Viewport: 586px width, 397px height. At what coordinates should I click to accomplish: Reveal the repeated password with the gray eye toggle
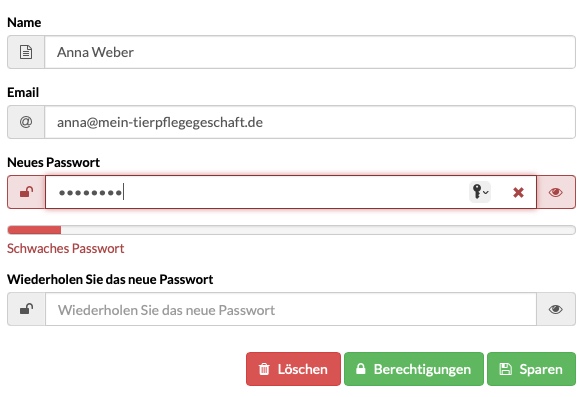tap(556, 309)
